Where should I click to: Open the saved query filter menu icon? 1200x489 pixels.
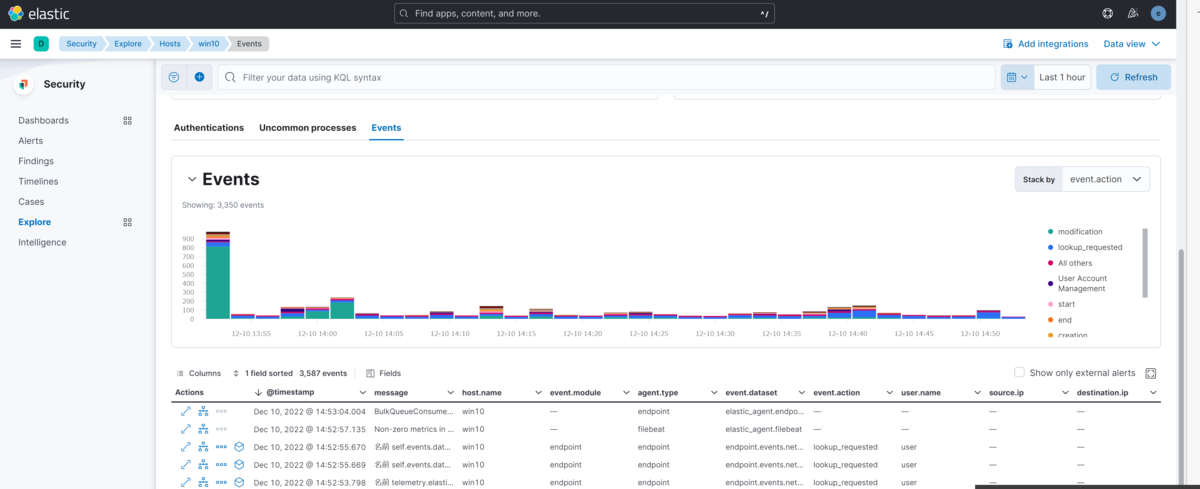coord(174,77)
